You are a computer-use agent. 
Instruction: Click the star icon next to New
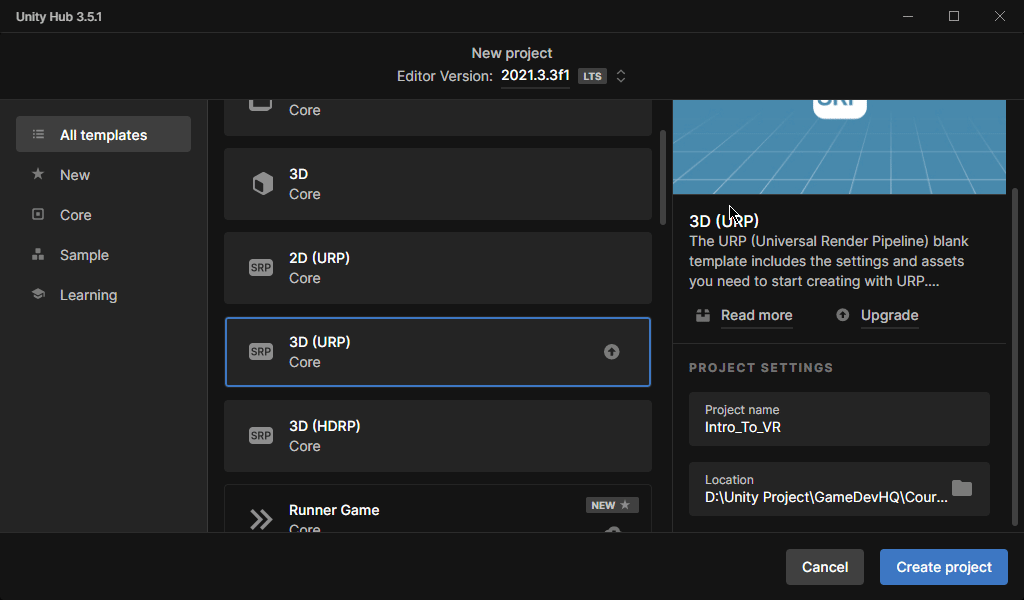tap(37, 174)
